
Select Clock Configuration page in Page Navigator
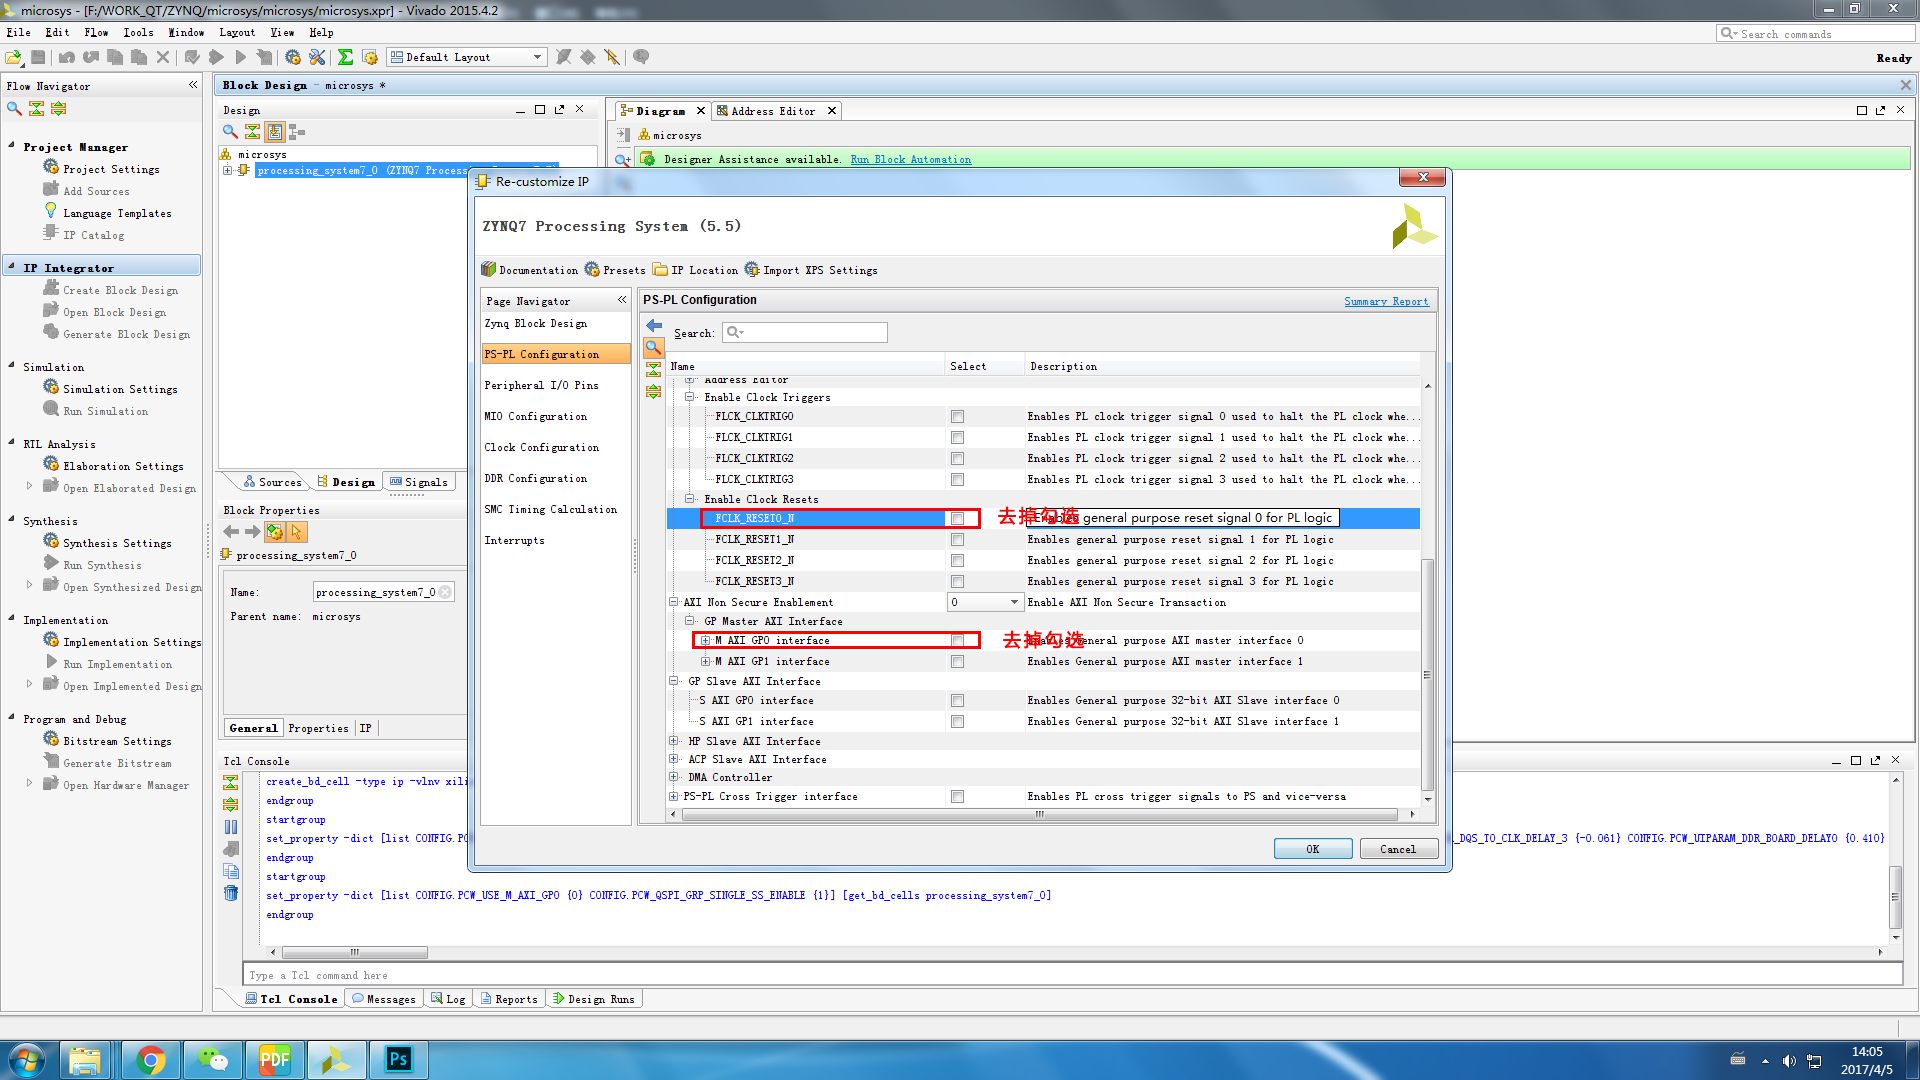click(x=541, y=447)
